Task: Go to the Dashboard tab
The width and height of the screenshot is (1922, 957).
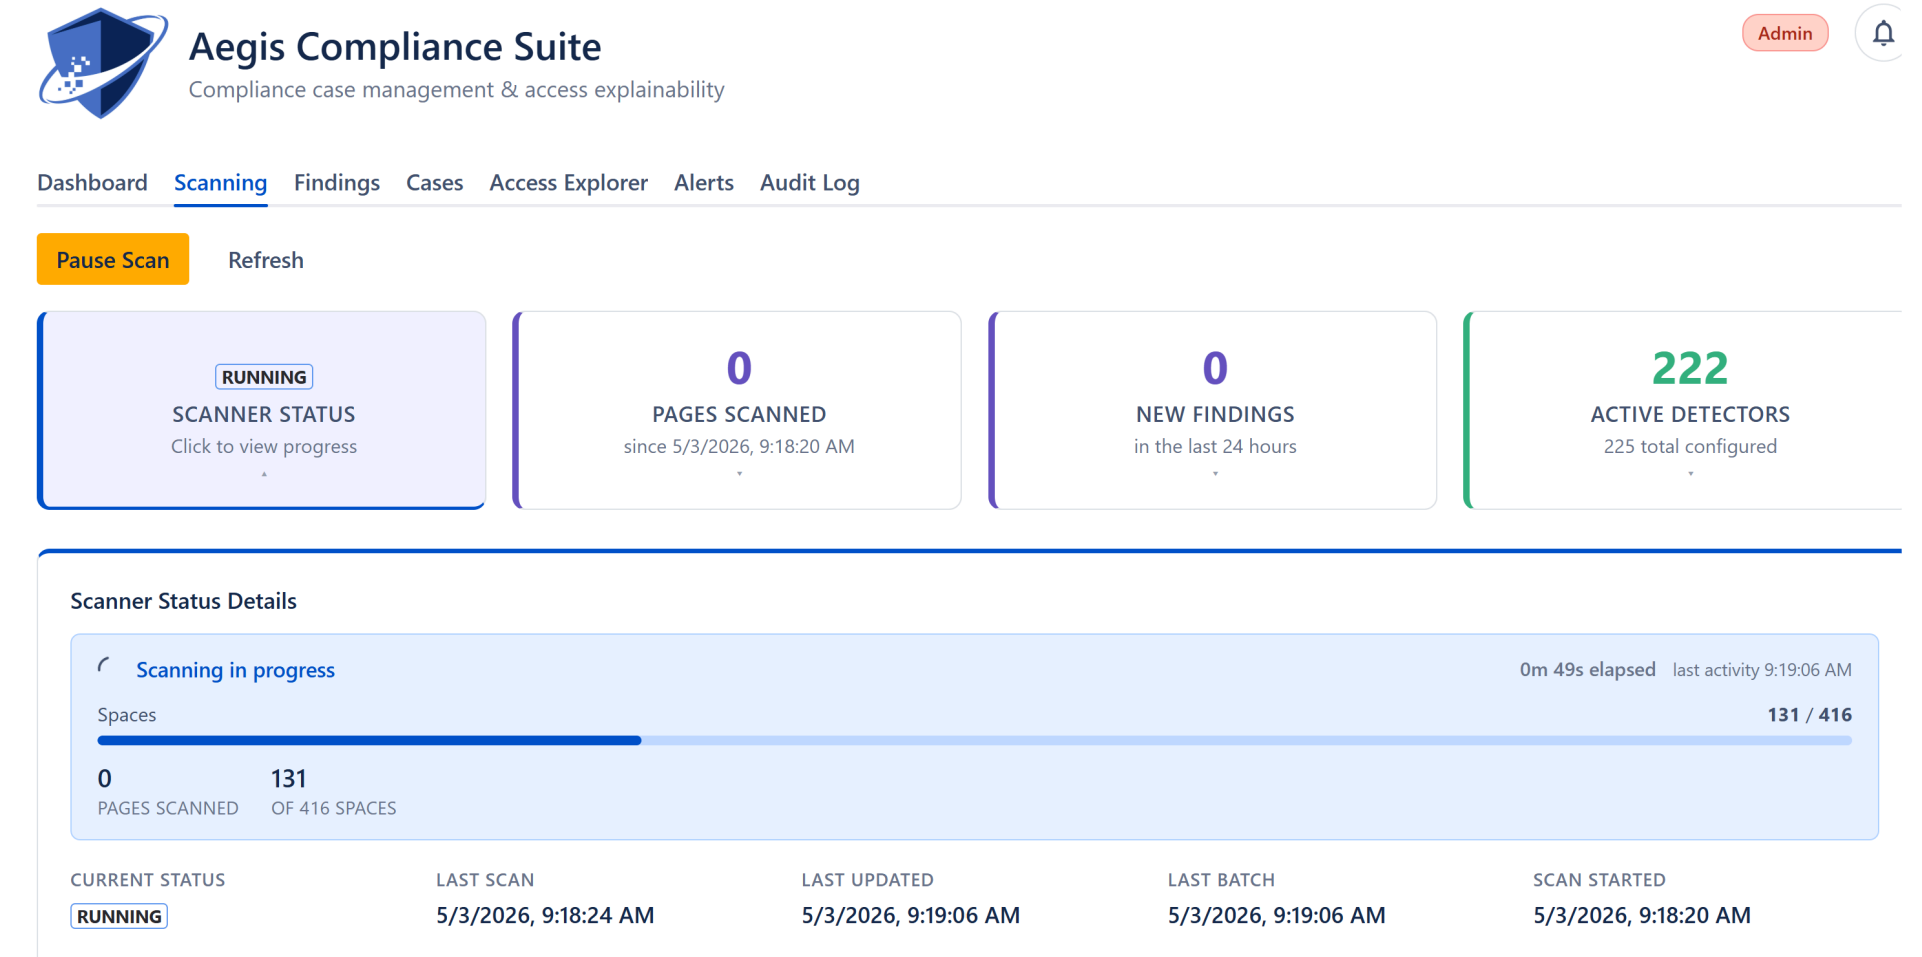Action: pos(92,183)
